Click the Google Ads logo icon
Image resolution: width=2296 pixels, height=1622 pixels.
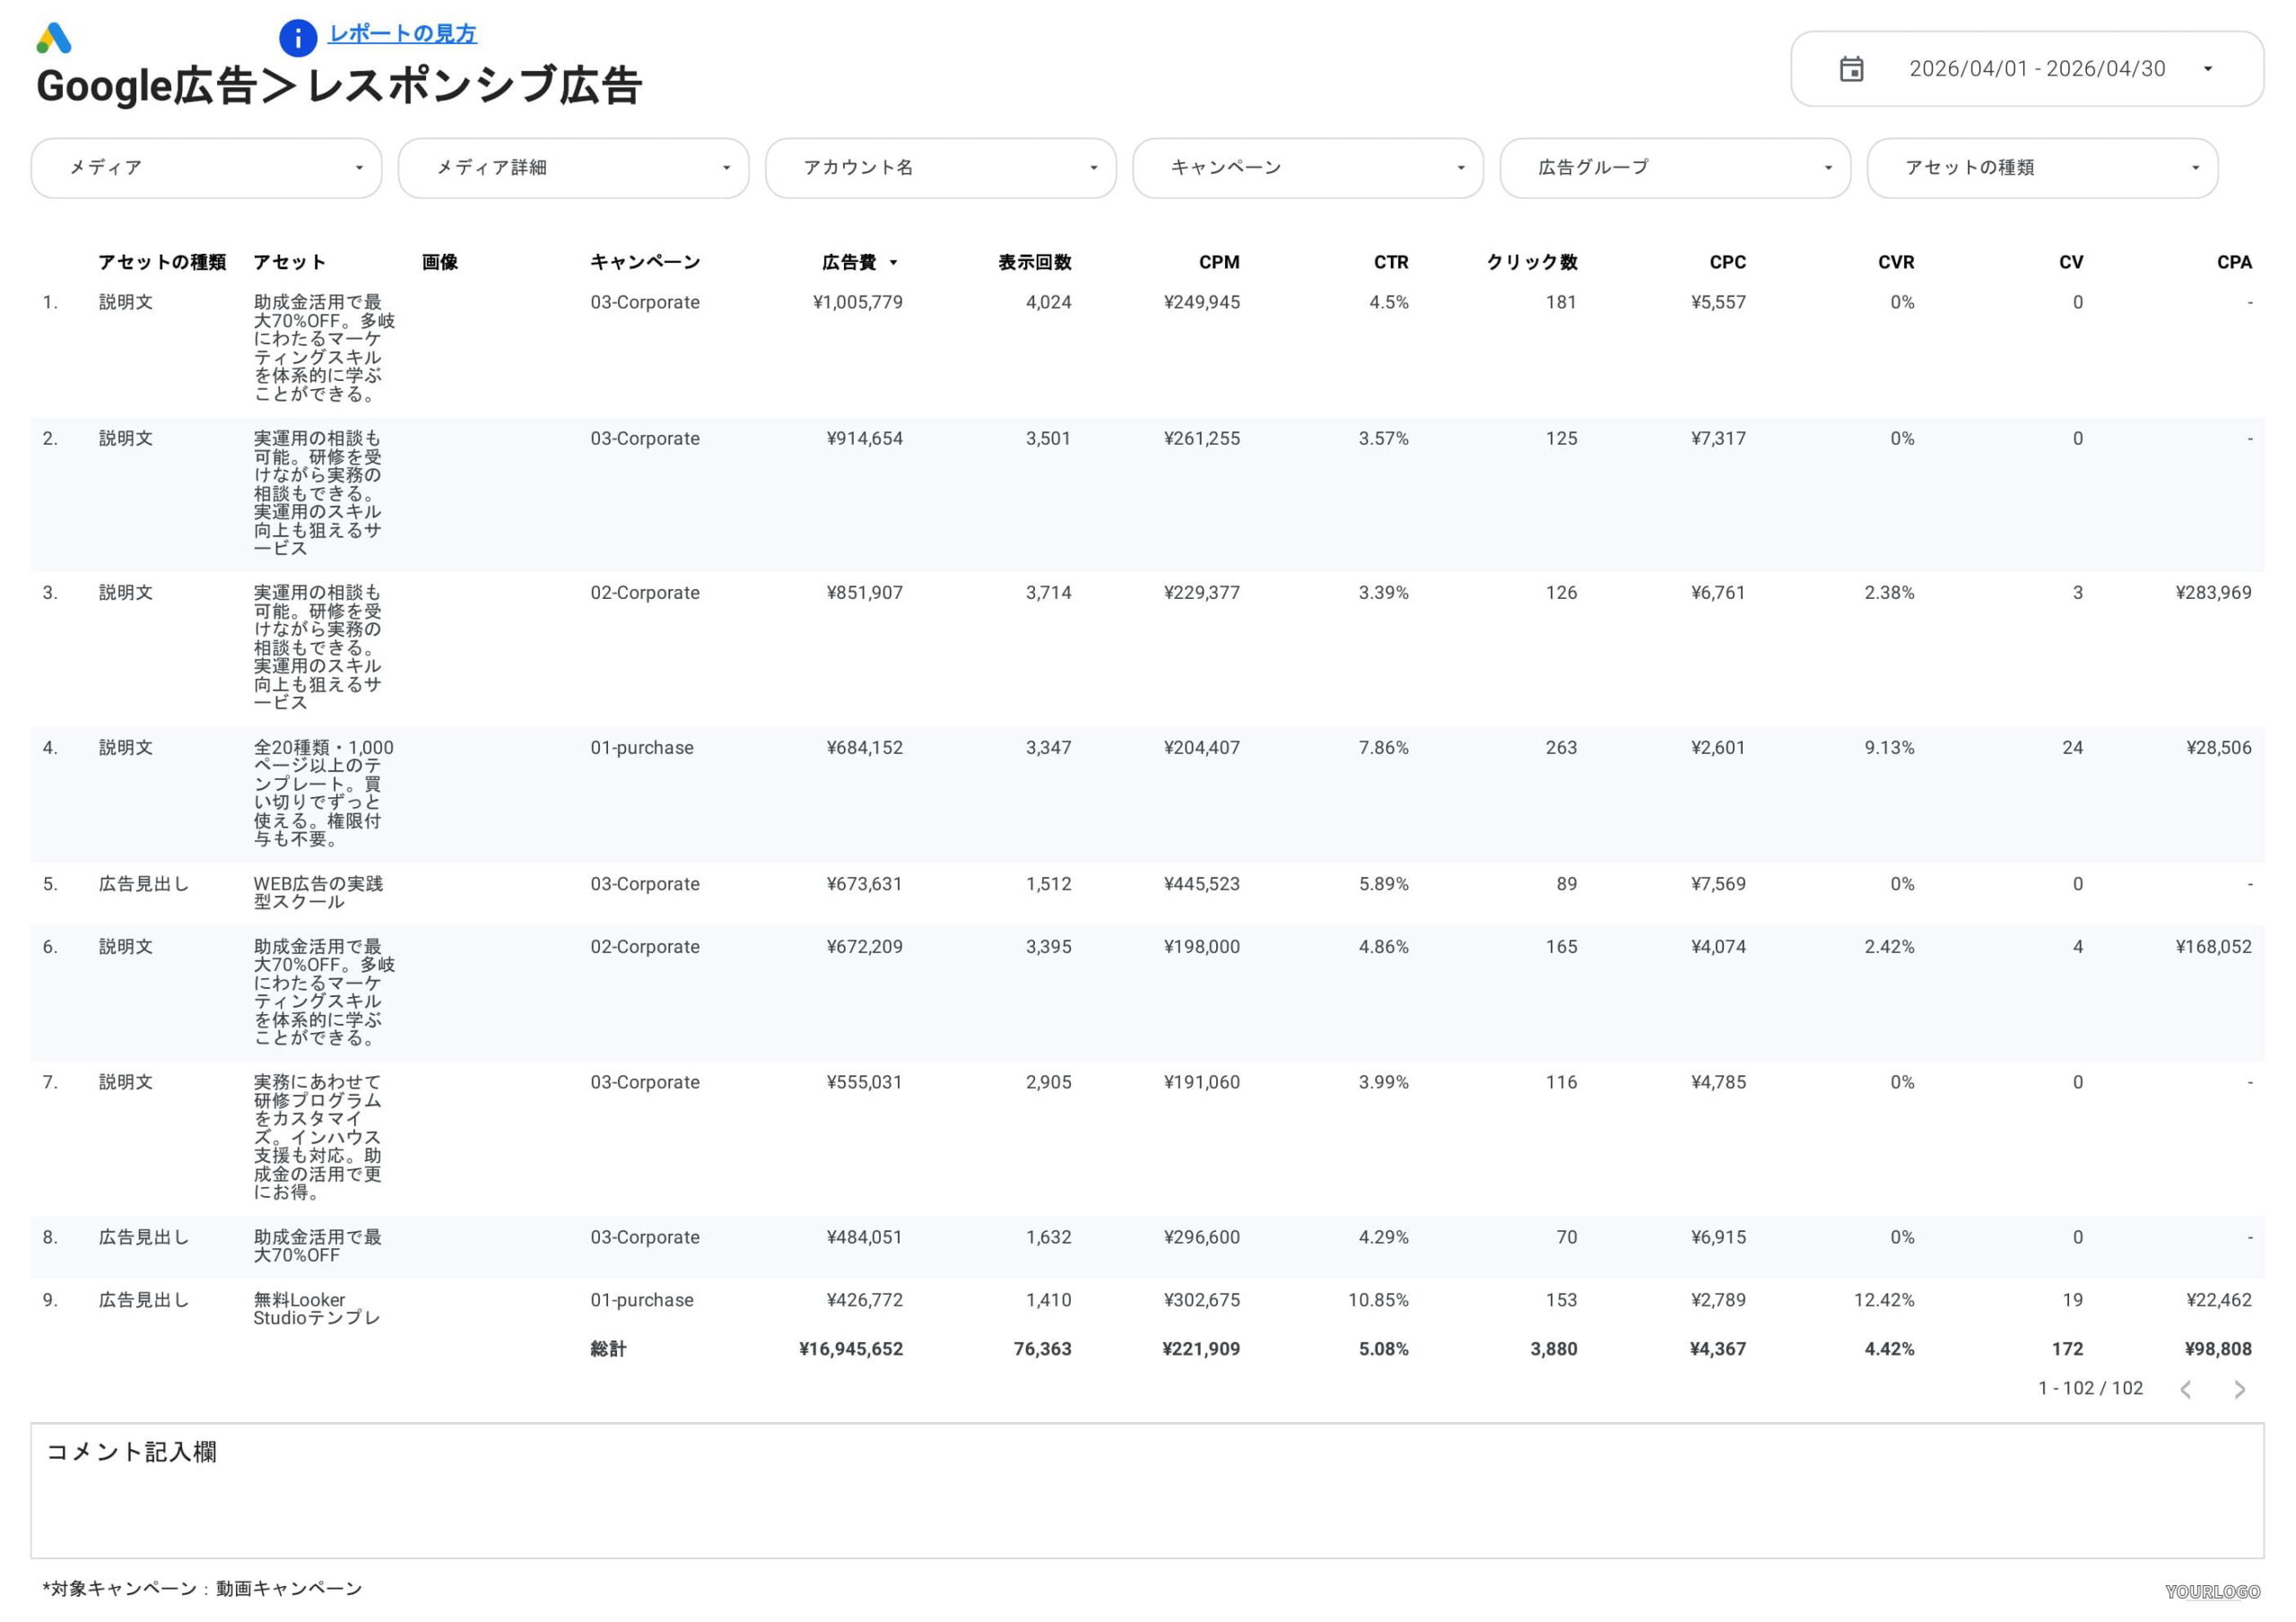click(54, 38)
